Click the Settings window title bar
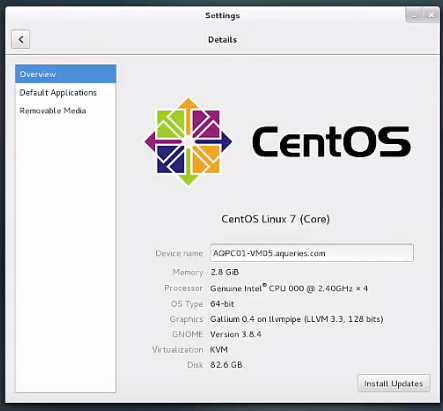Screen dimensions: 443x411 pos(222,16)
